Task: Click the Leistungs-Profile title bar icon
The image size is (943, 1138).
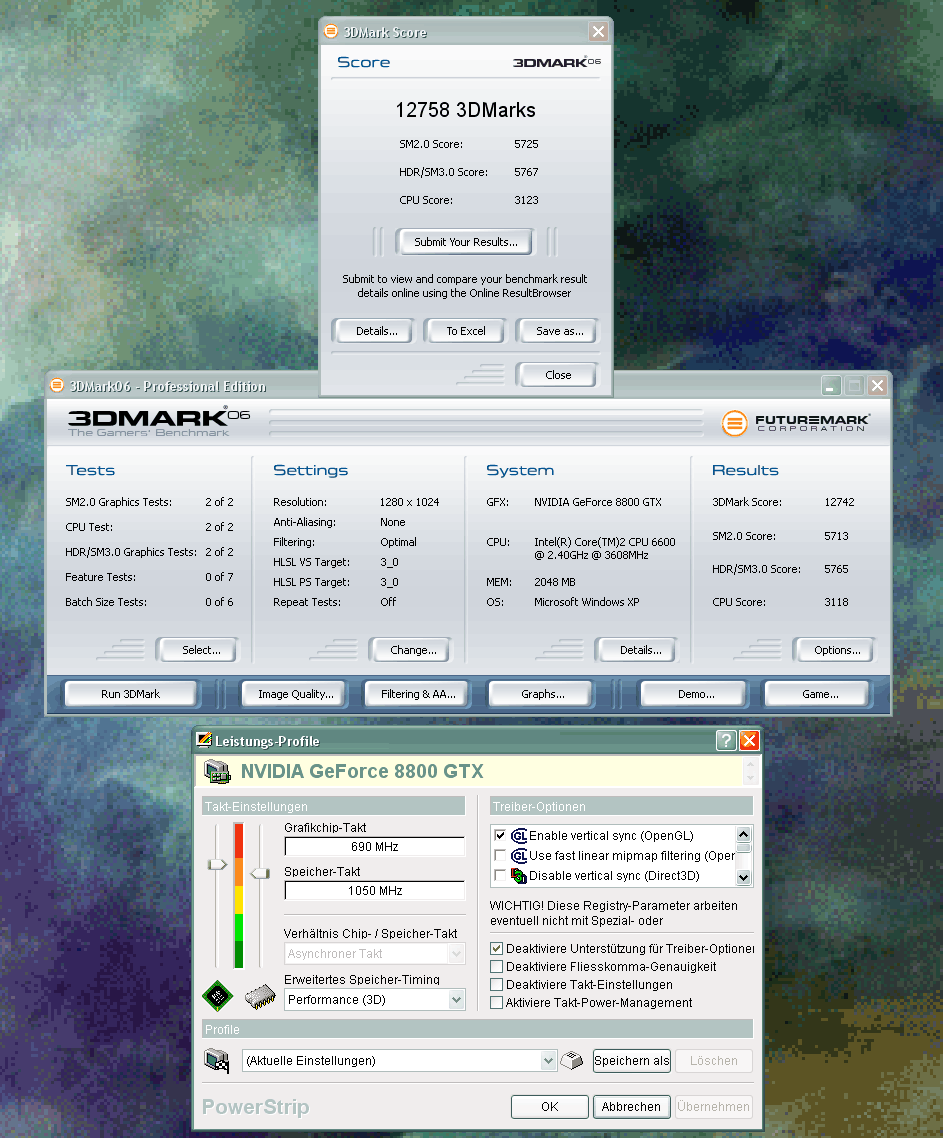Action: click(x=204, y=740)
